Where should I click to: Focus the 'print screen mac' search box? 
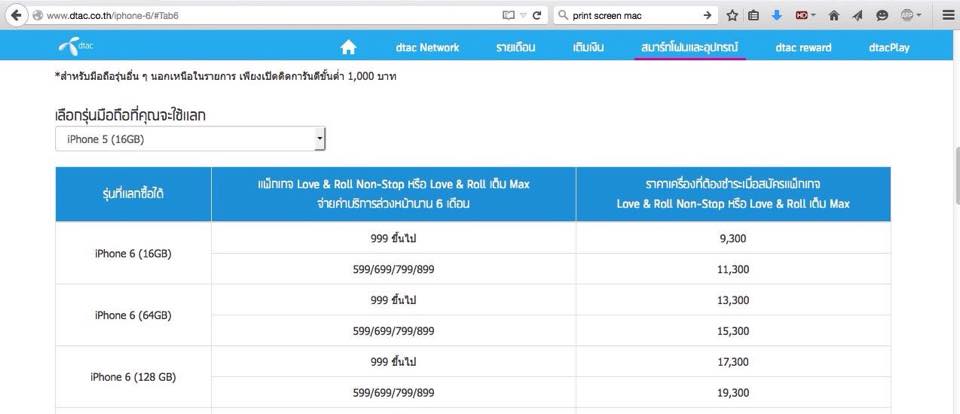tap(637, 16)
